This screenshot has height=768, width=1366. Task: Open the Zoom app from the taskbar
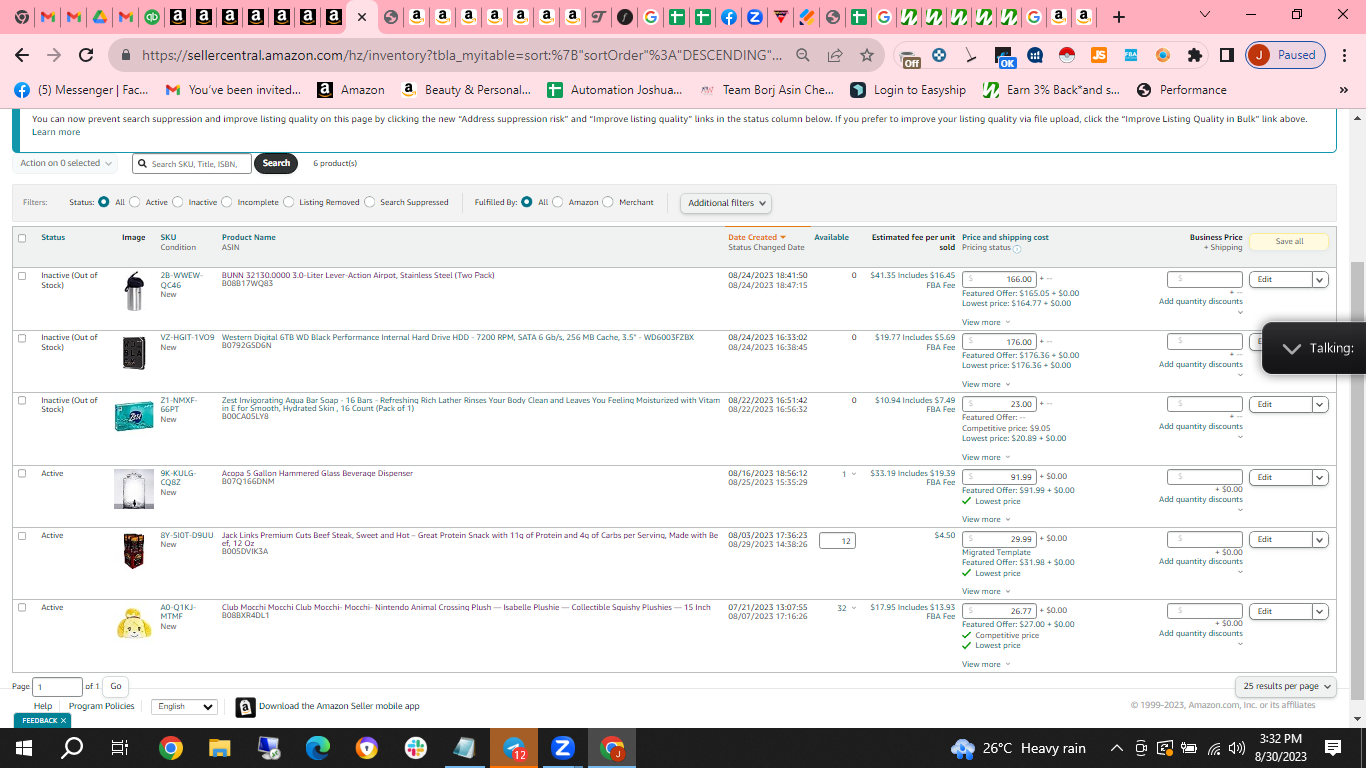pos(563,748)
